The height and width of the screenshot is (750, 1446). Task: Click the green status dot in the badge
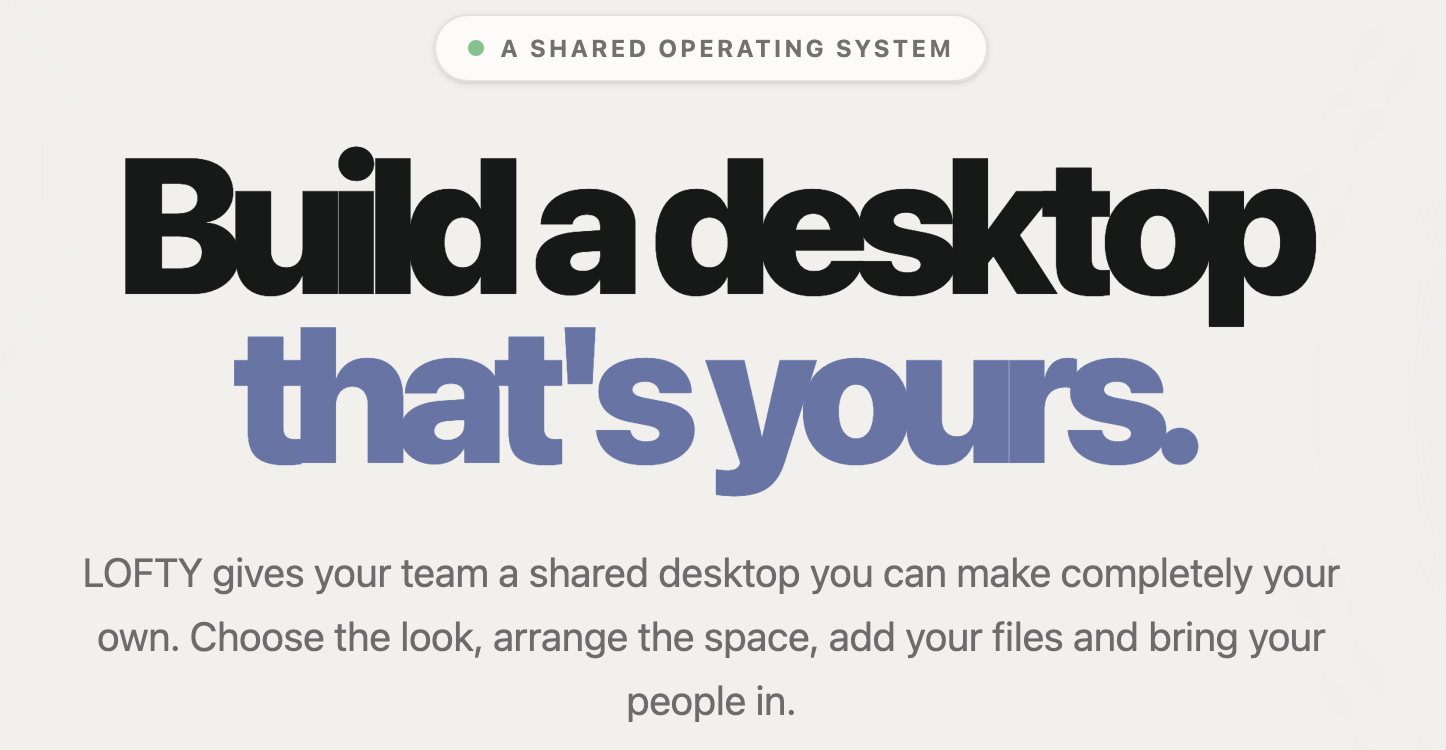click(476, 48)
